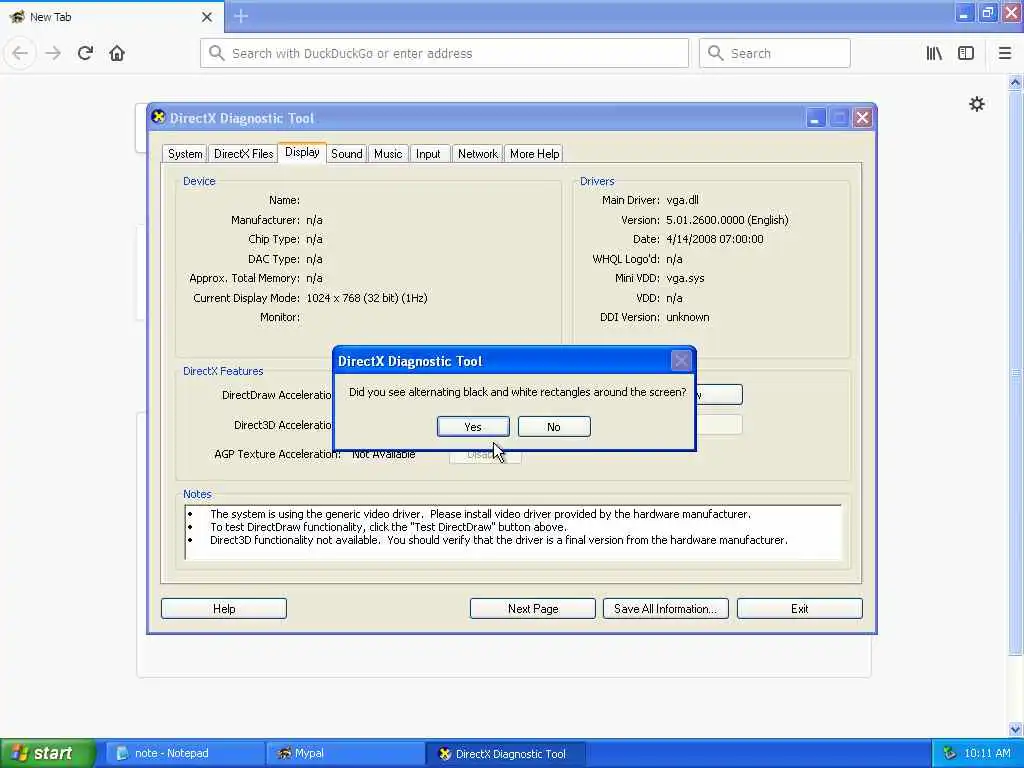The width and height of the screenshot is (1024, 768).
Task: Close the DirectX Diagnostic Tool window
Action: pos(862,118)
